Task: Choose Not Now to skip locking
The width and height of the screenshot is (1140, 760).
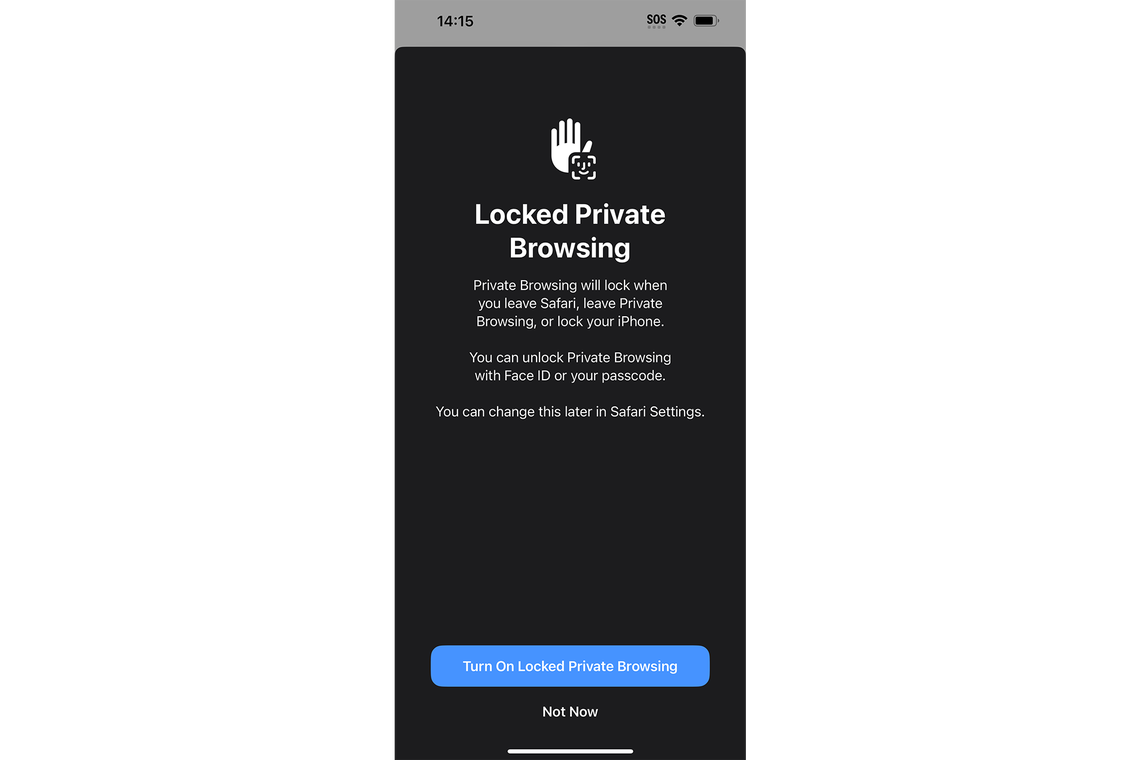Action: click(x=570, y=711)
